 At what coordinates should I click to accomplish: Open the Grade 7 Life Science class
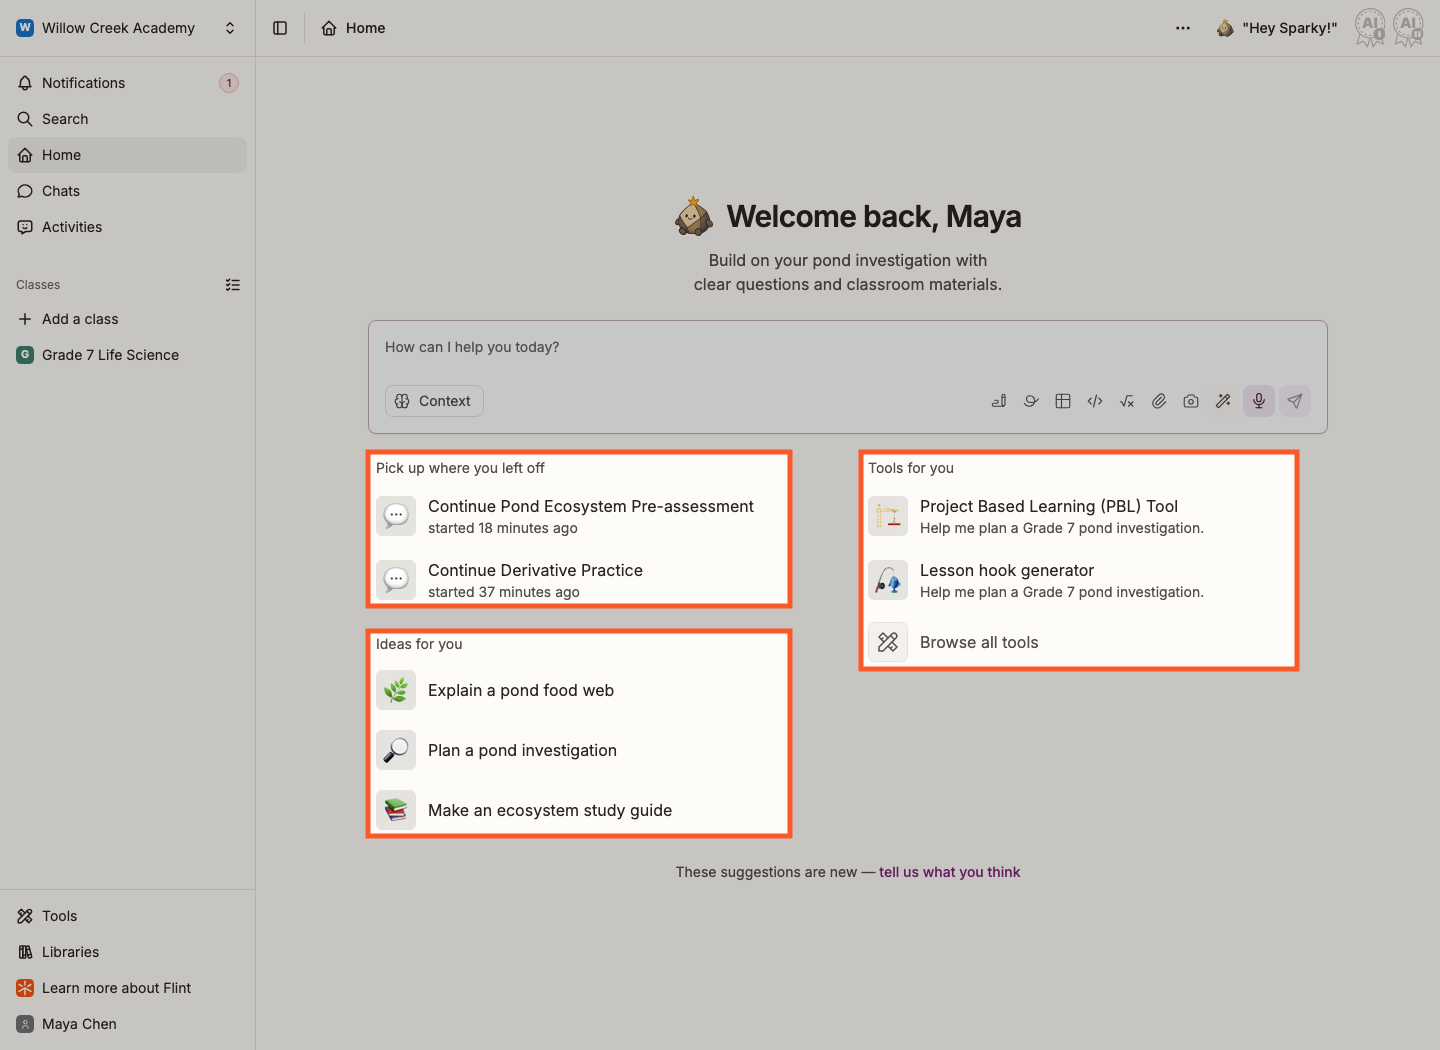pyautogui.click(x=127, y=355)
